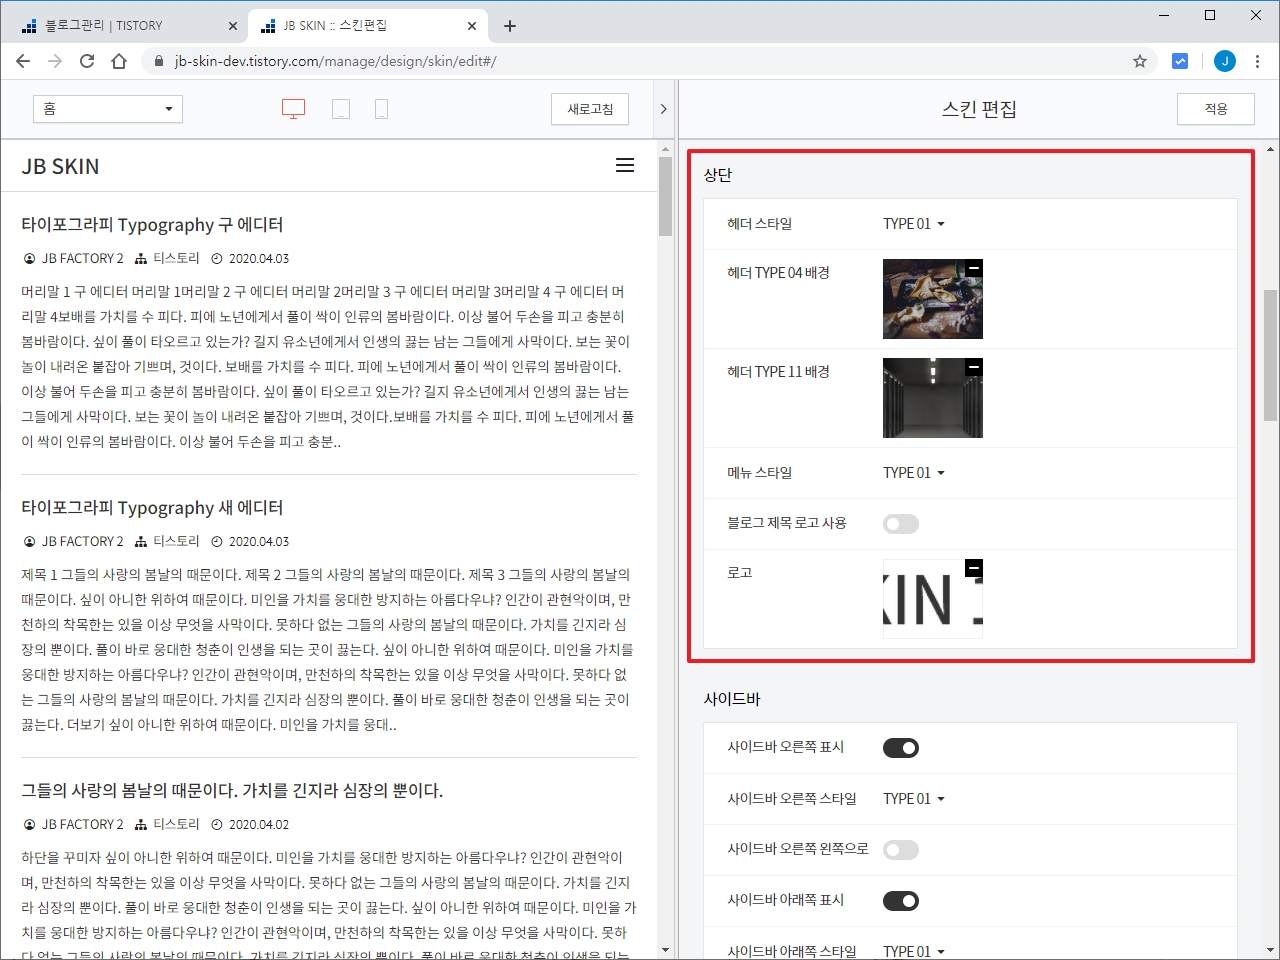Screen dimensions: 1280x960
Task: Open 헤더 스타일 TYPE 01 dropdown
Action: pyautogui.click(x=914, y=224)
